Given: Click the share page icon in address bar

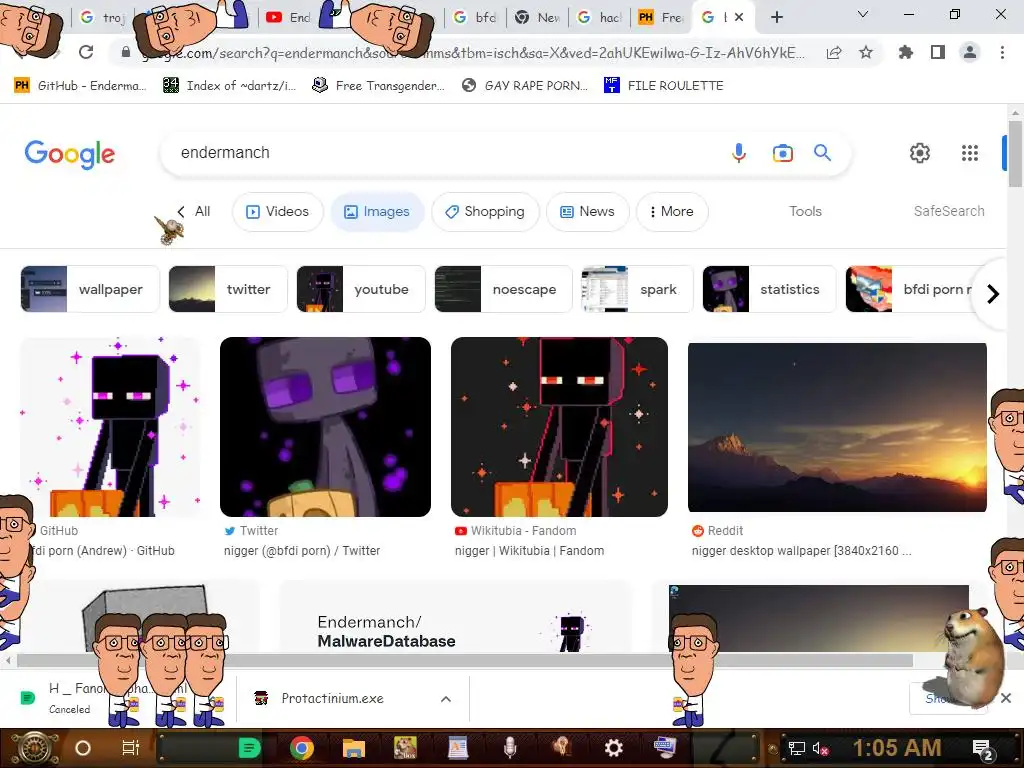Looking at the screenshot, I should [x=834, y=53].
